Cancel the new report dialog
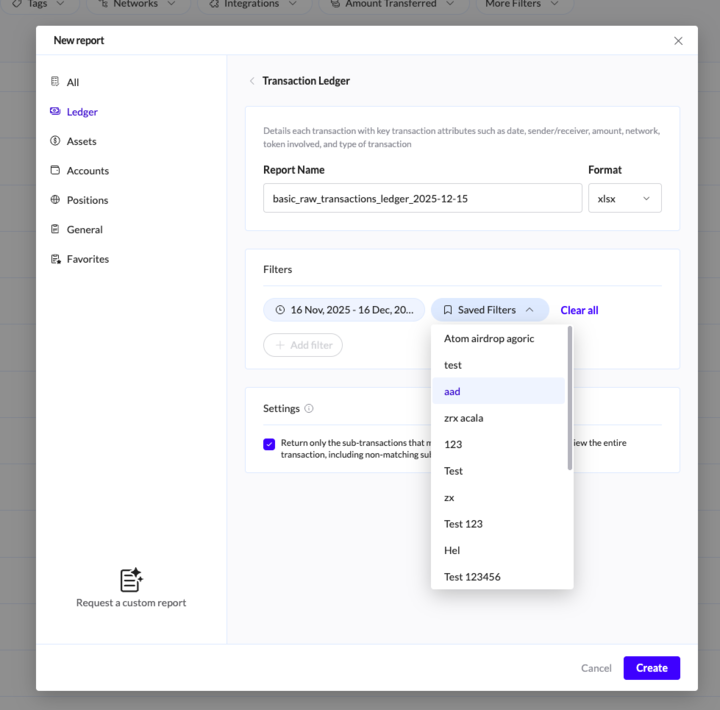720x710 pixels. coord(596,668)
